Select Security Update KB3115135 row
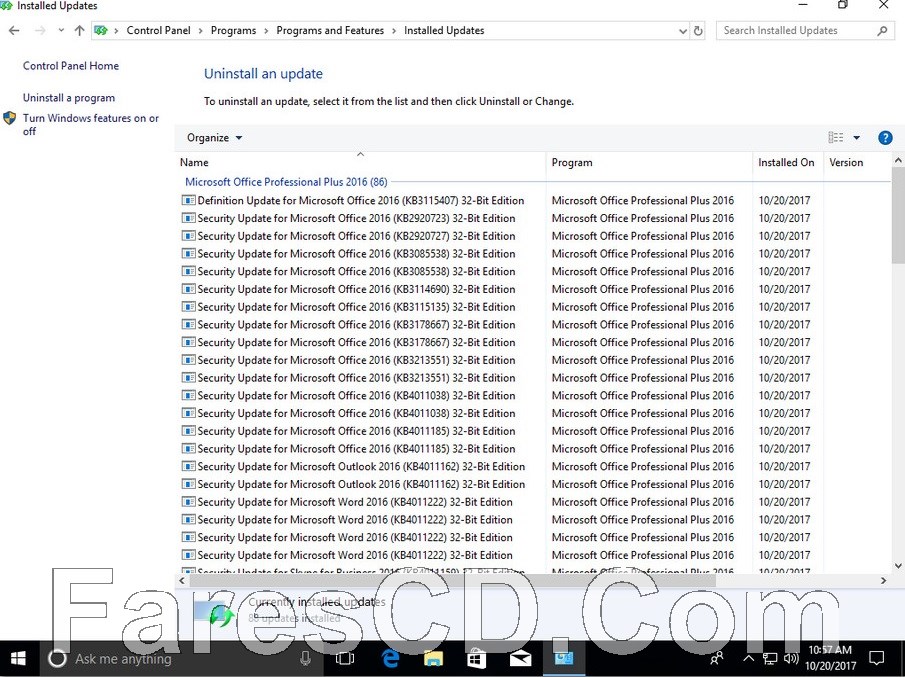 click(x=535, y=307)
